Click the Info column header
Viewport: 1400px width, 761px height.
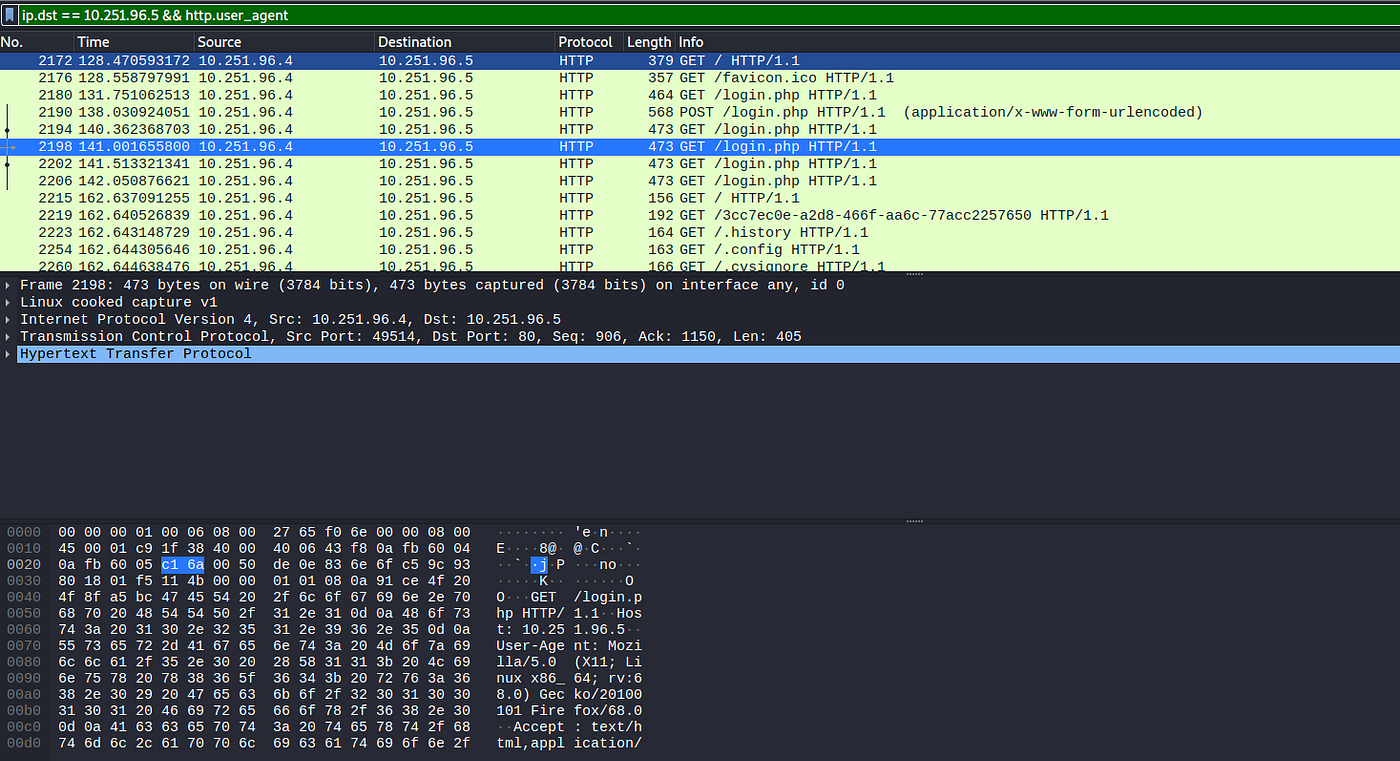pyautogui.click(x=690, y=42)
